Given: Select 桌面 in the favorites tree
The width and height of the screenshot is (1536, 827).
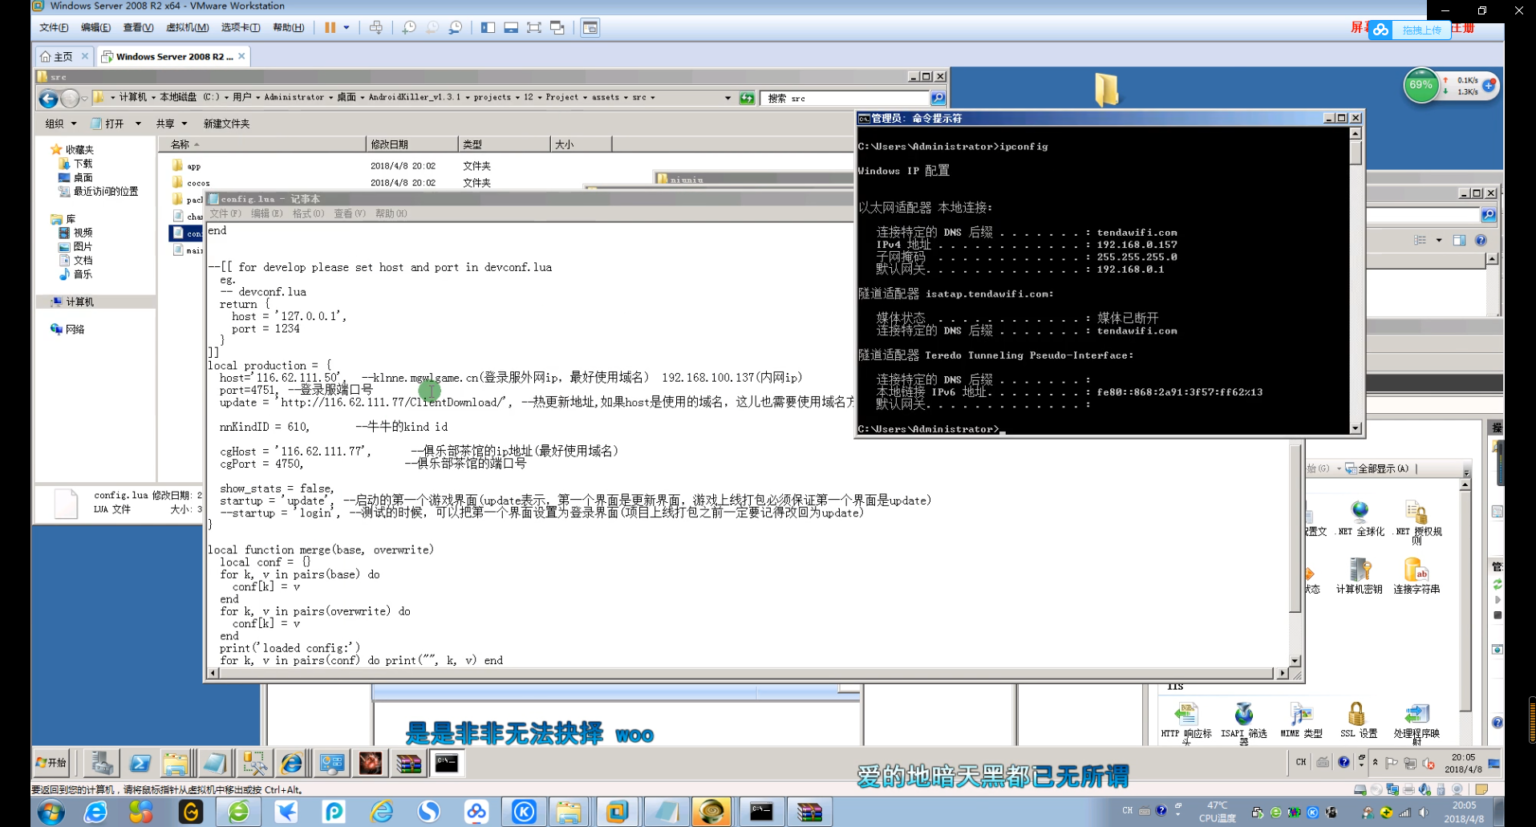Looking at the screenshot, I should [83, 177].
